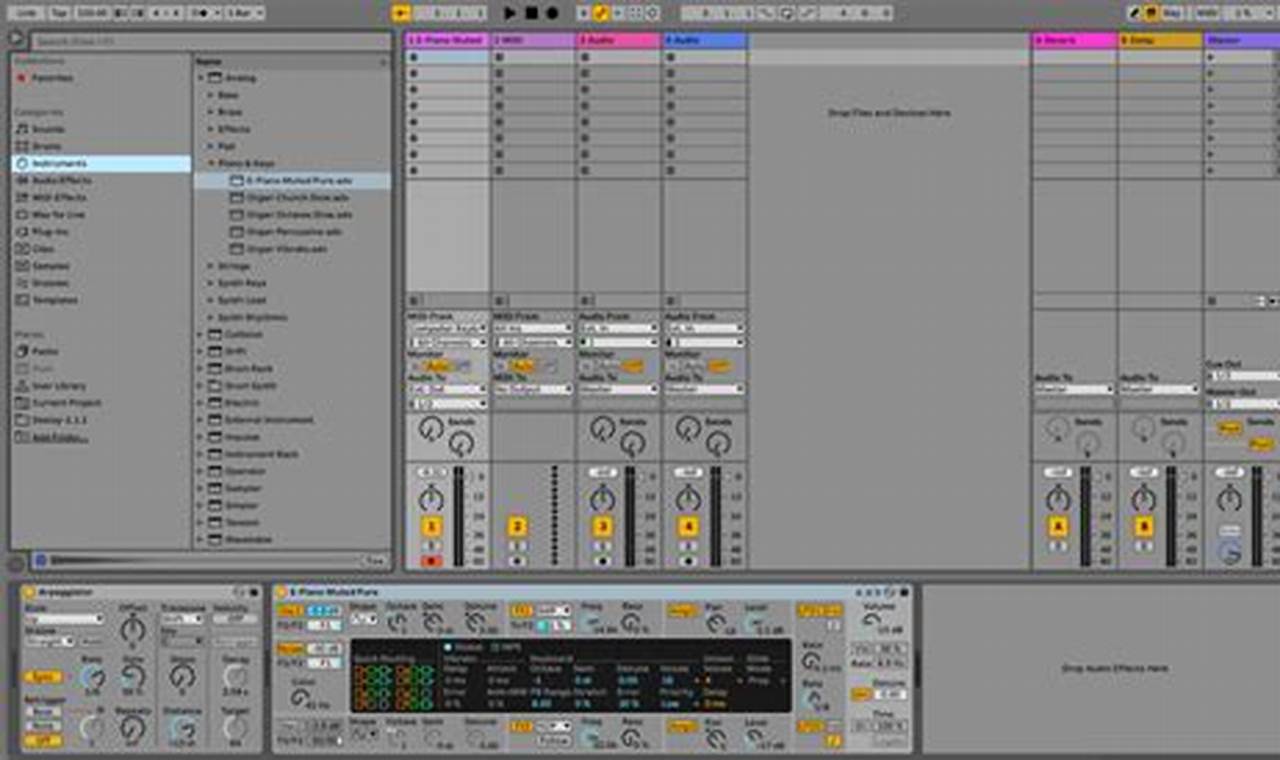Select Favorites in the browser sidebar
Image resolution: width=1280 pixels, height=760 pixels.
tap(50, 77)
